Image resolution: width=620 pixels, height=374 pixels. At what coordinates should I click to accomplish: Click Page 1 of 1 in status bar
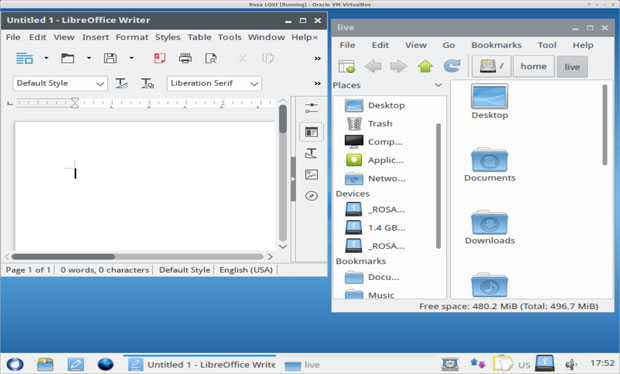[x=28, y=270]
